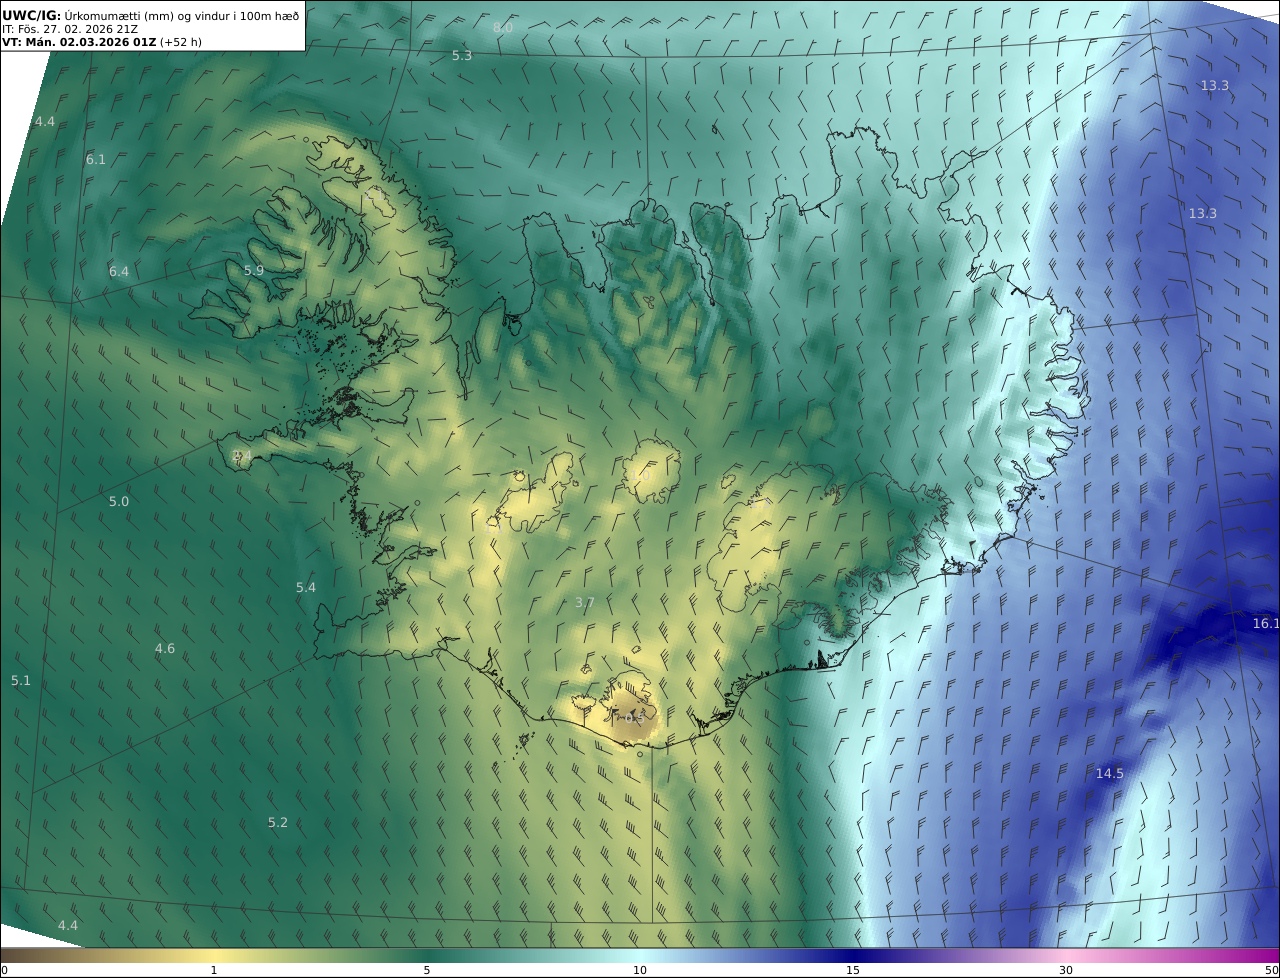
Task: Click the colorbar tick label 10
Action: click(640, 970)
